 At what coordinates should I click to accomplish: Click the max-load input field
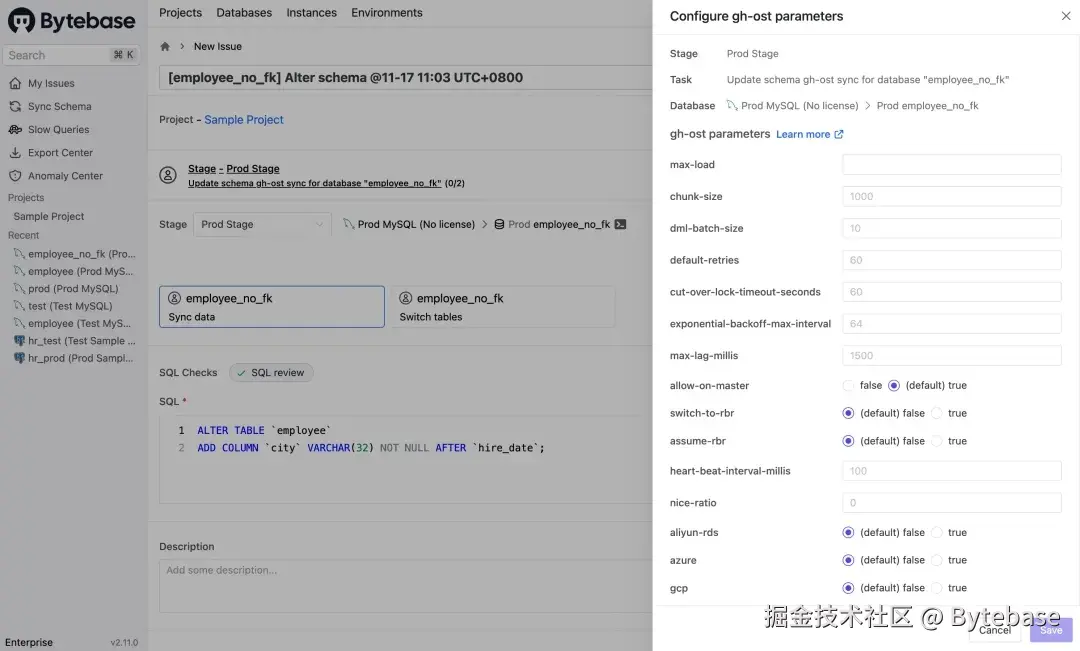(x=951, y=165)
